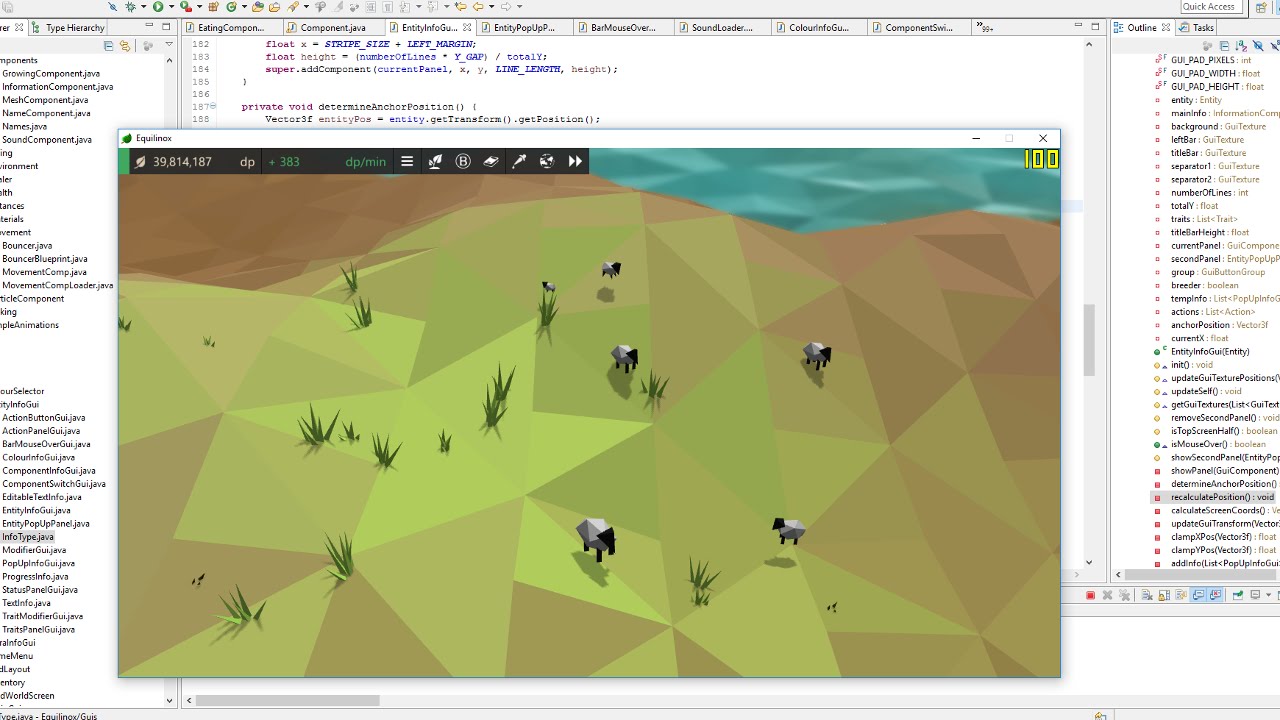This screenshot has width=1280, height=720.
Task: Click the Quick Access search field
Action: tap(1209, 7)
